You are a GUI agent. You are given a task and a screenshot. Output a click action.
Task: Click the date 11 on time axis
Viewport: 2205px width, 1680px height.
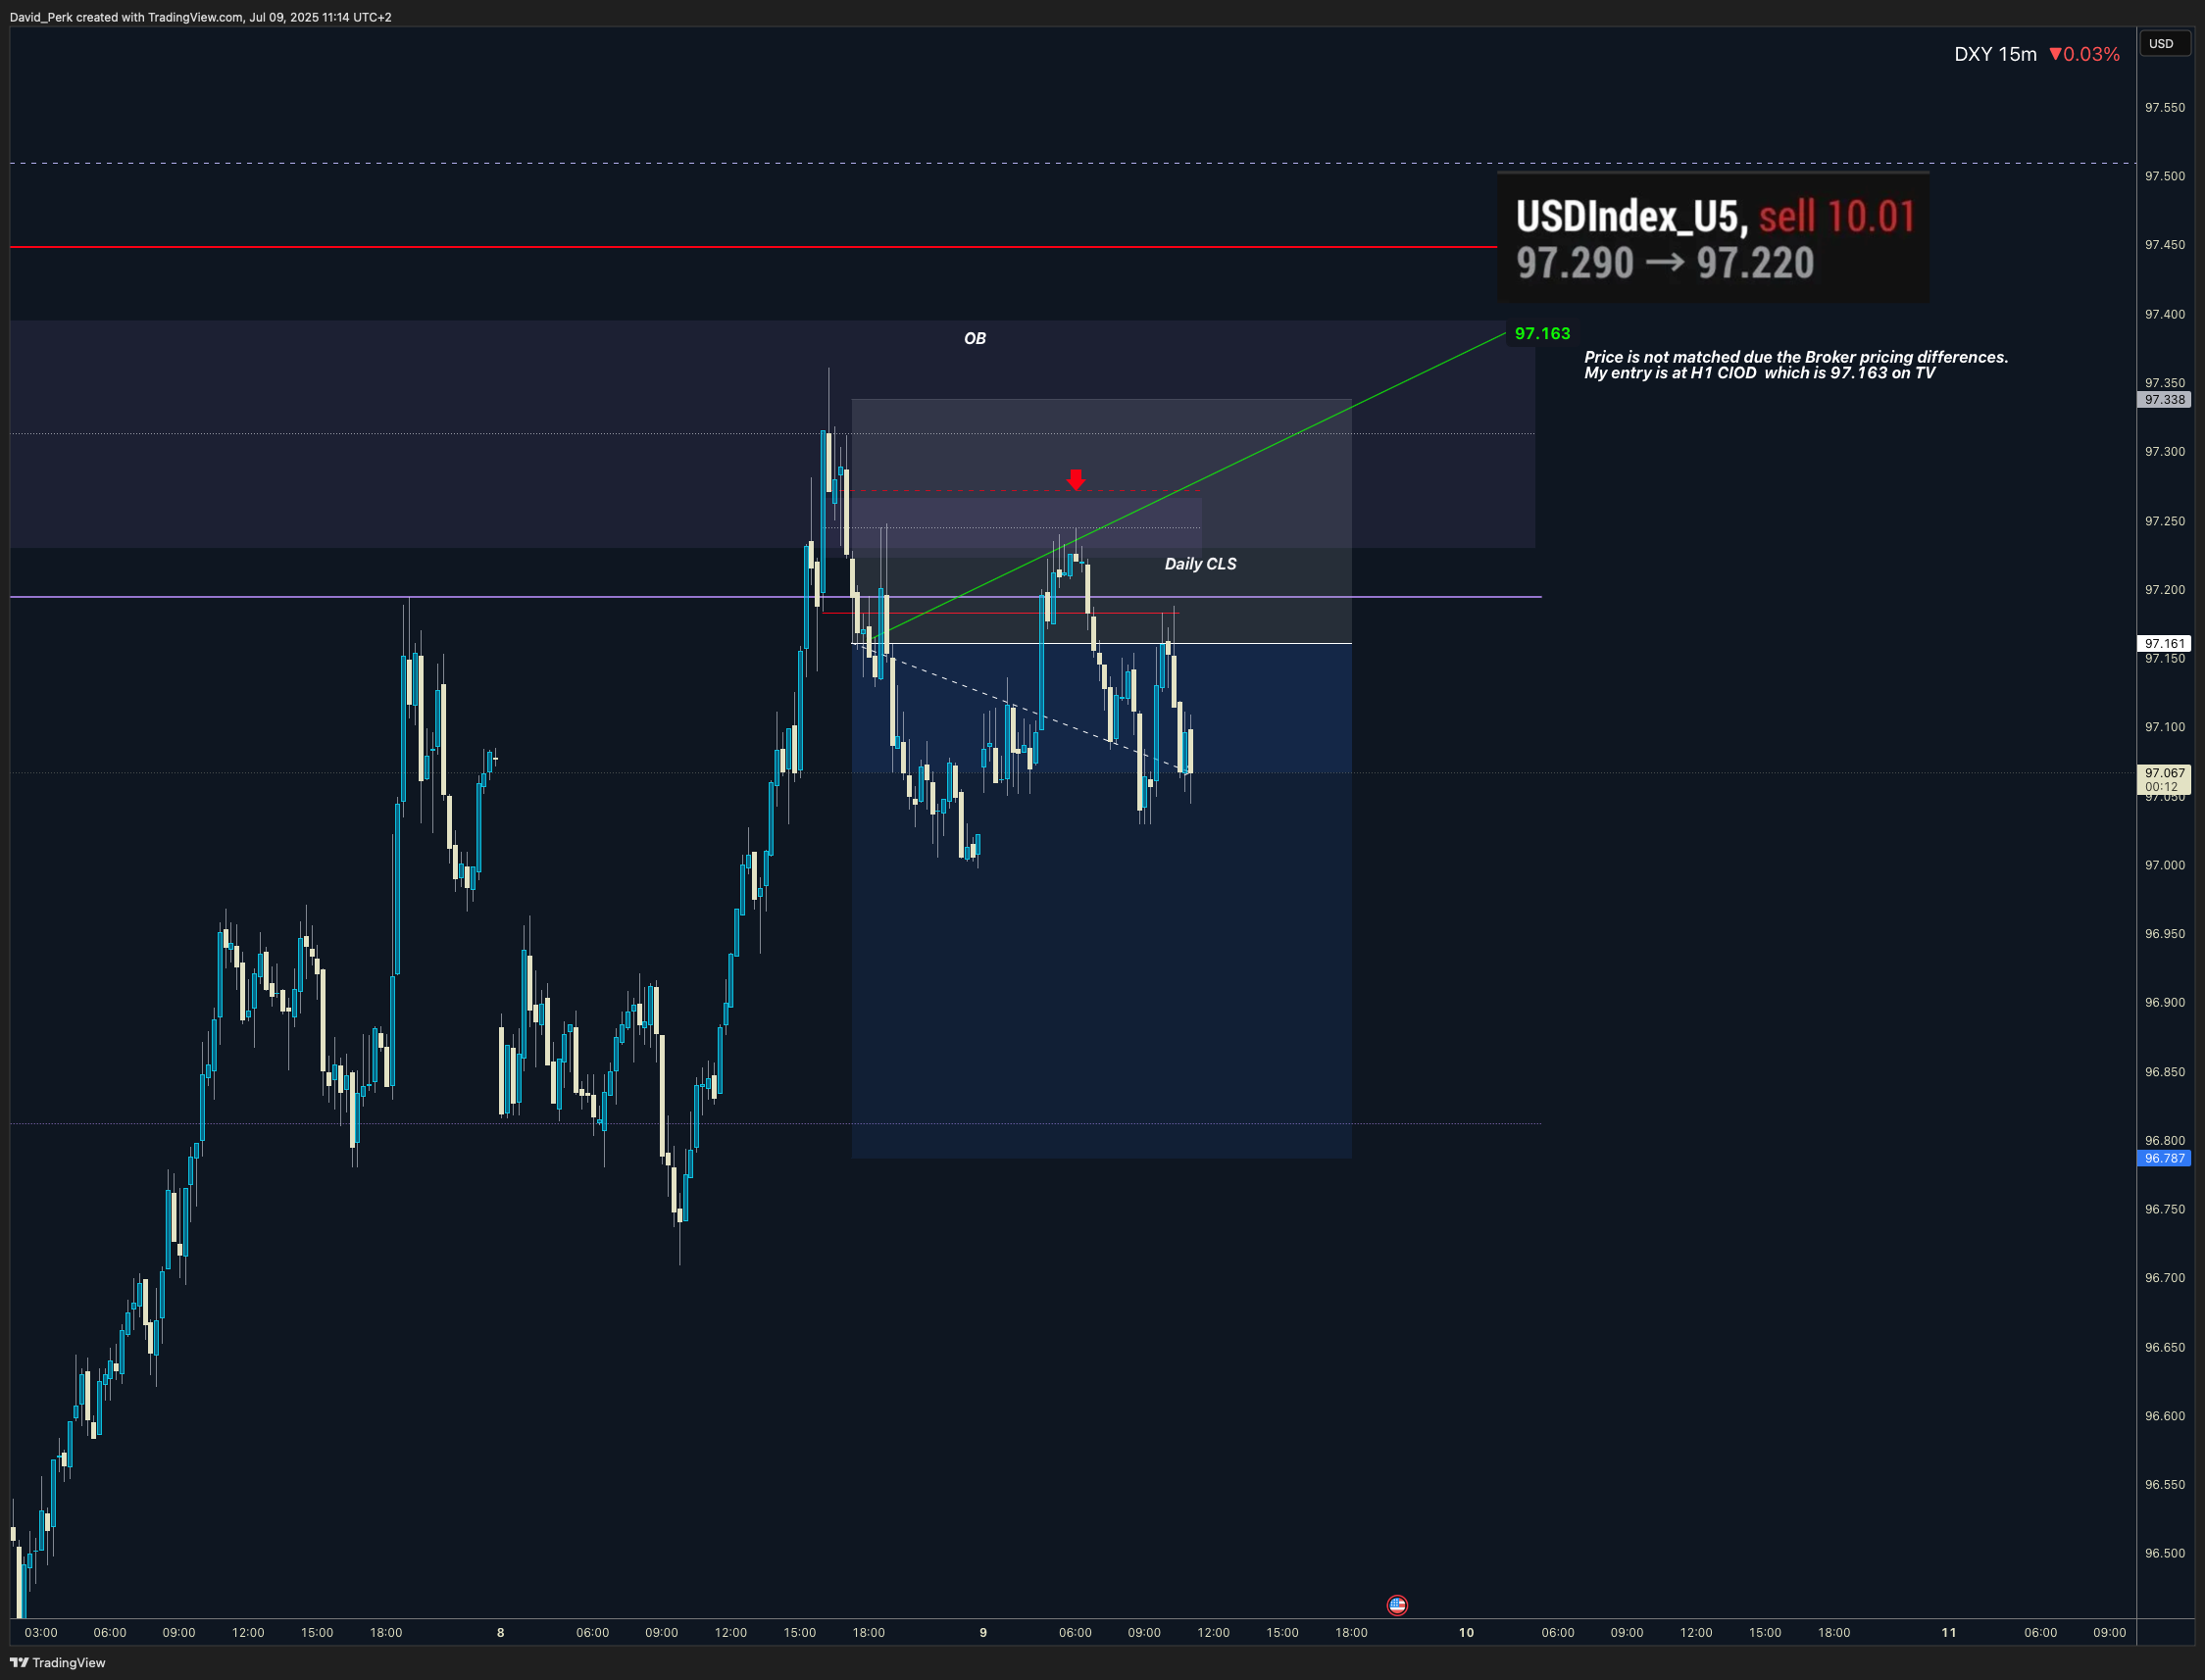pyautogui.click(x=1949, y=1632)
